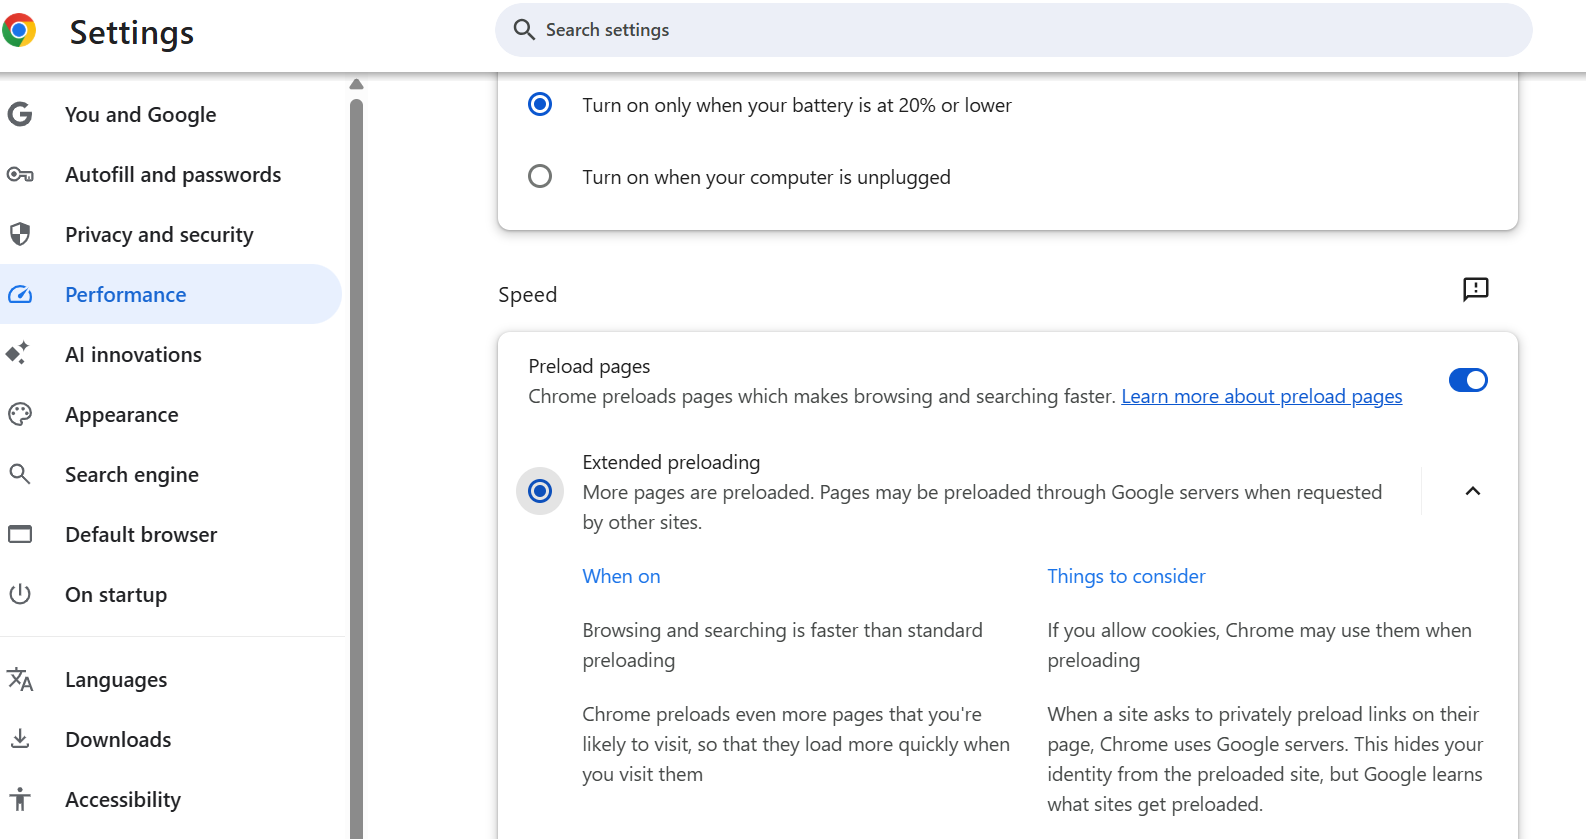Click the palette icon for Appearance
This screenshot has width=1586, height=839.
[x=20, y=414]
